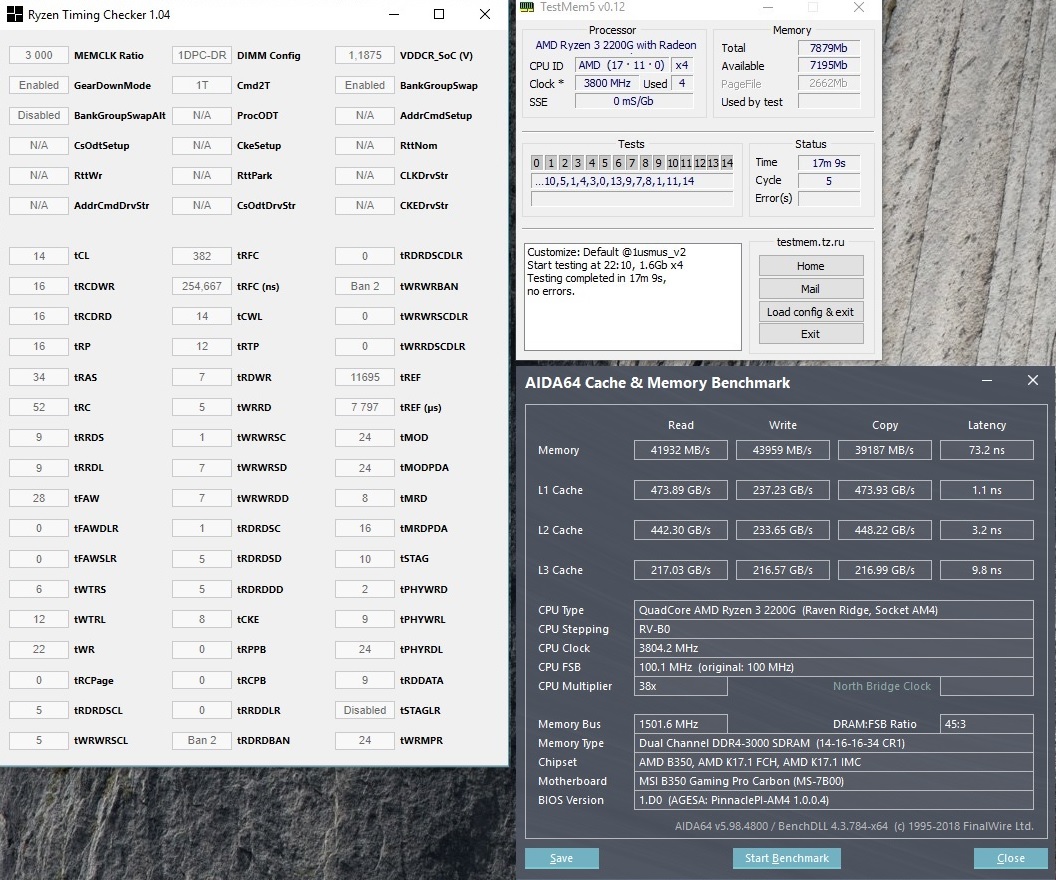Click the tWRMPR value 24
The height and width of the screenshot is (880, 1056).
point(365,740)
